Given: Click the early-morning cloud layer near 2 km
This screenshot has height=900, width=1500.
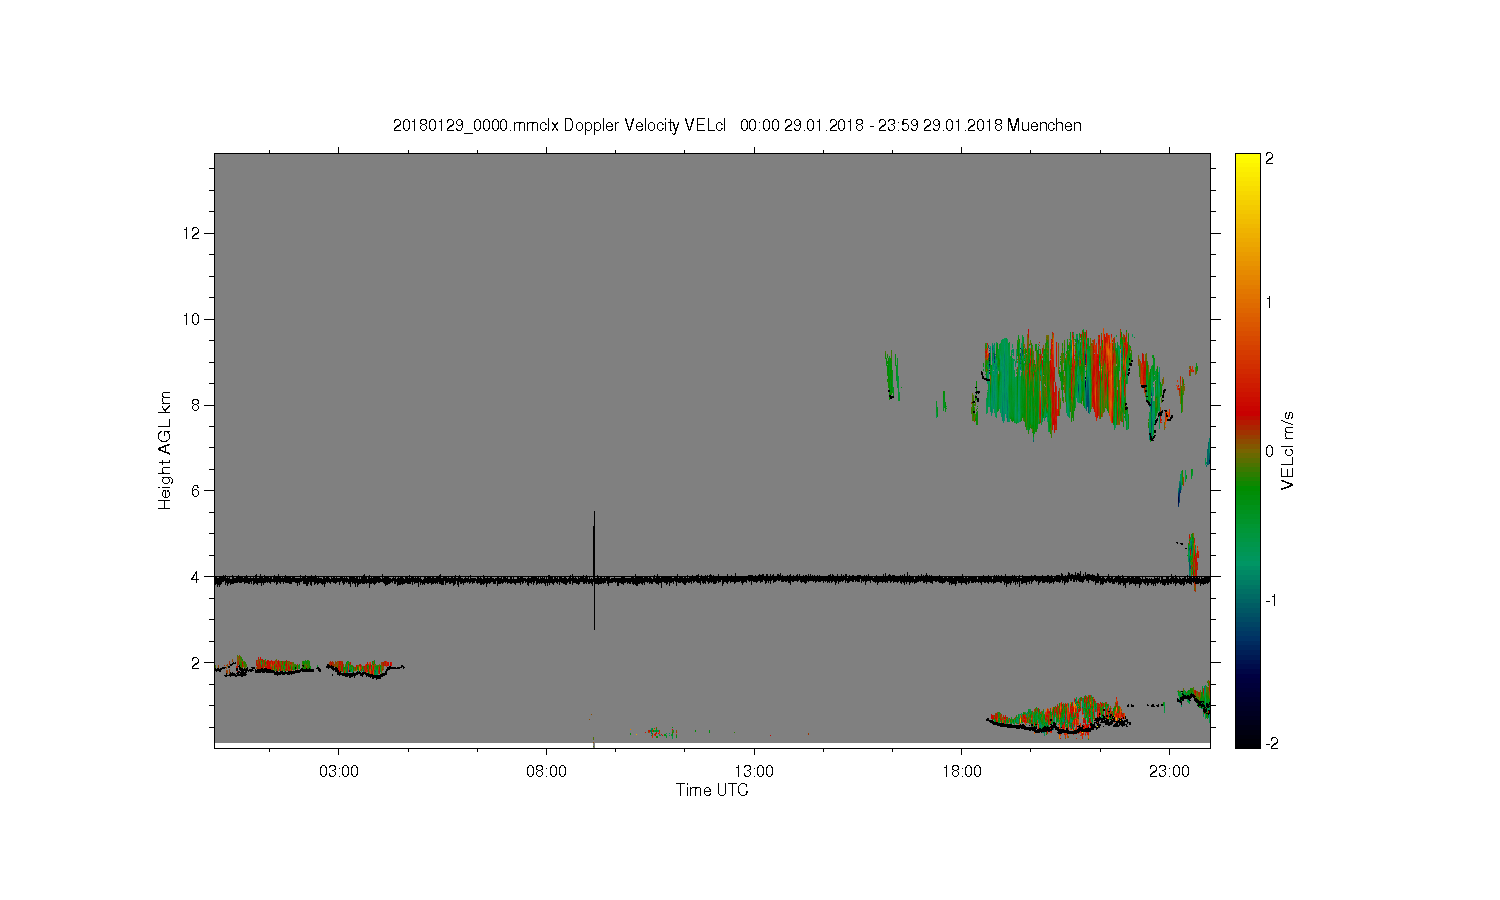Looking at the screenshot, I should click(x=310, y=667).
